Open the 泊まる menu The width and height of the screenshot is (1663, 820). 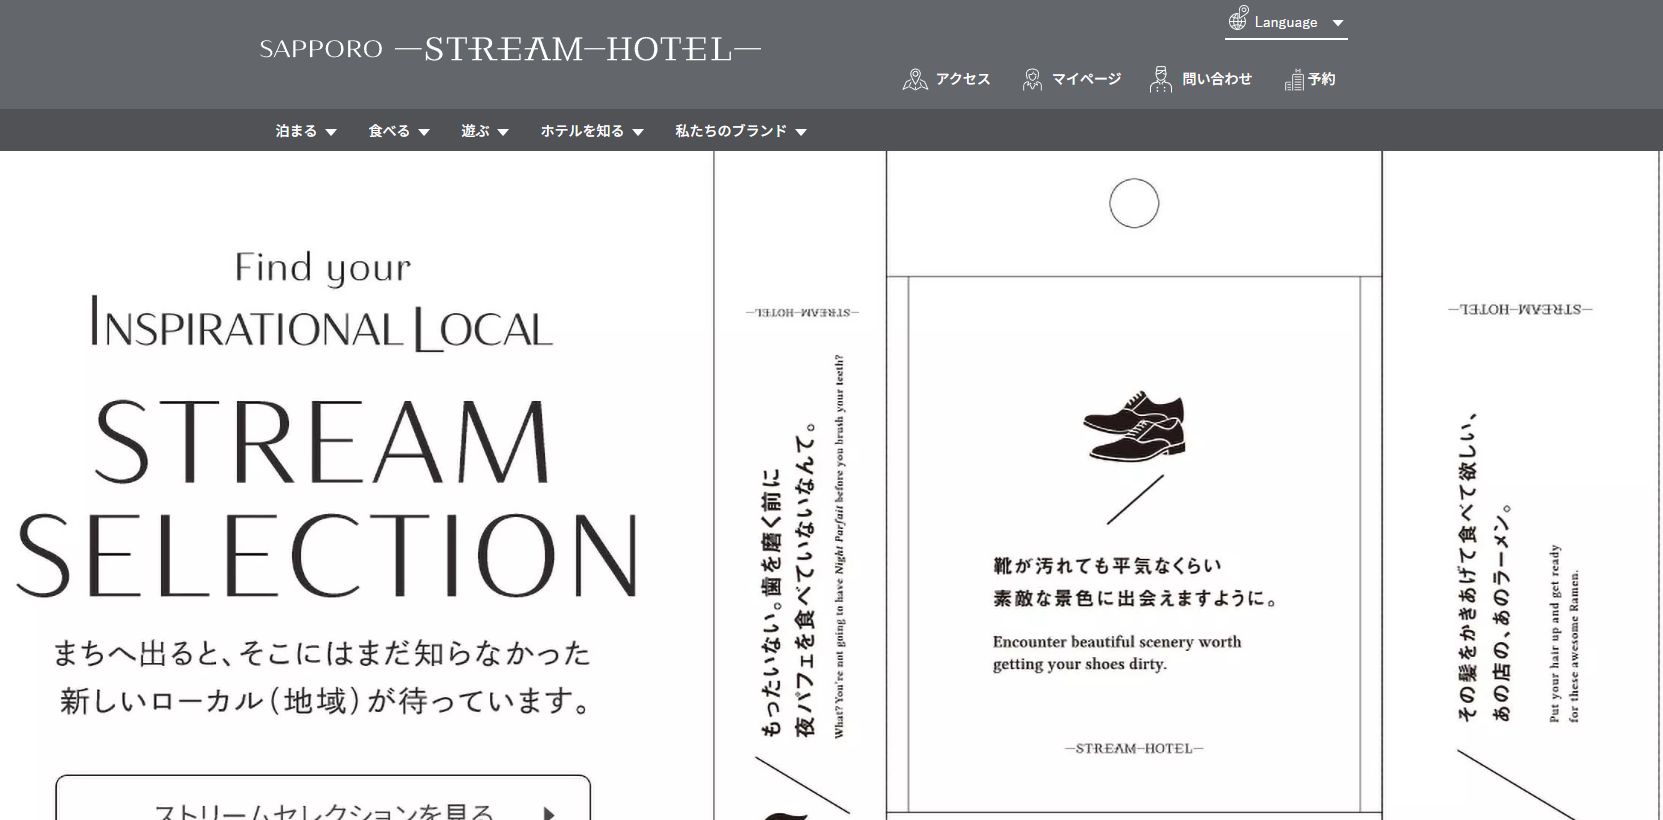pyautogui.click(x=296, y=131)
